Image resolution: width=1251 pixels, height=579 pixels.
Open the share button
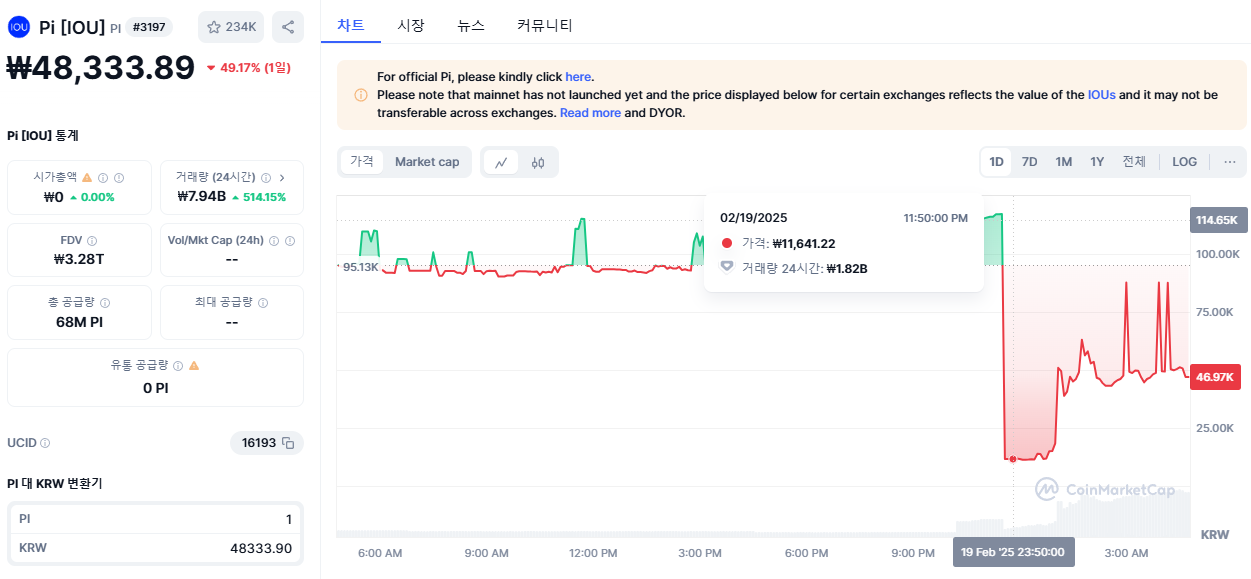click(288, 27)
